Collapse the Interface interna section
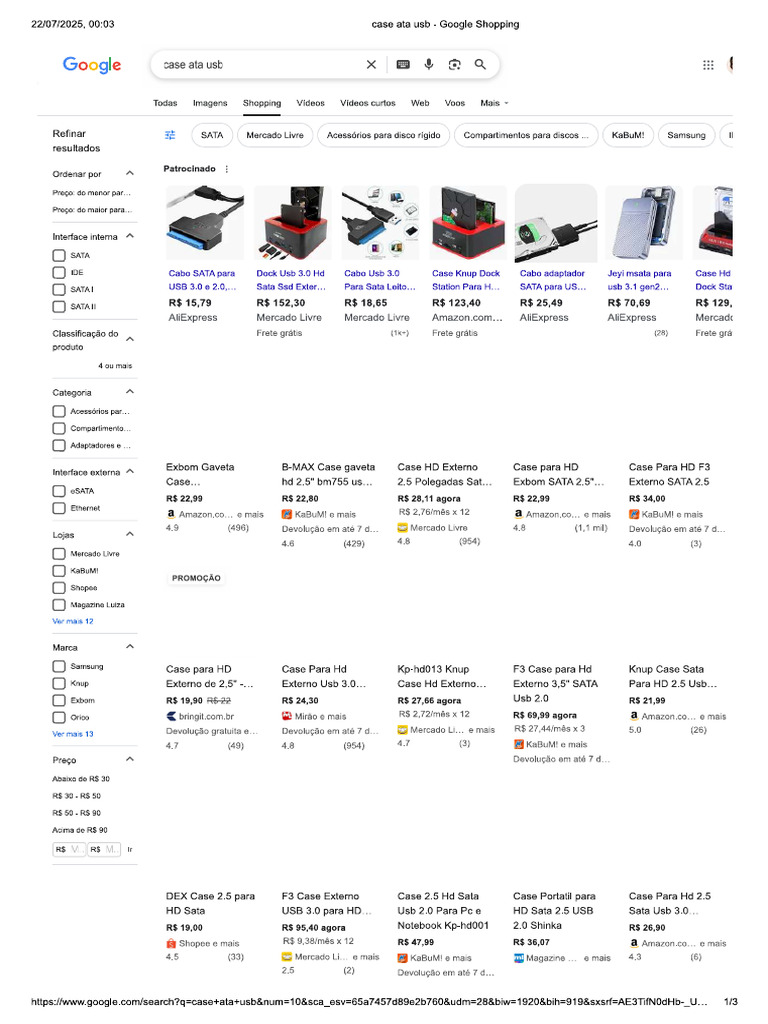This screenshot has height=1024, width=768. pyautogui.click(x=130, y=236)
